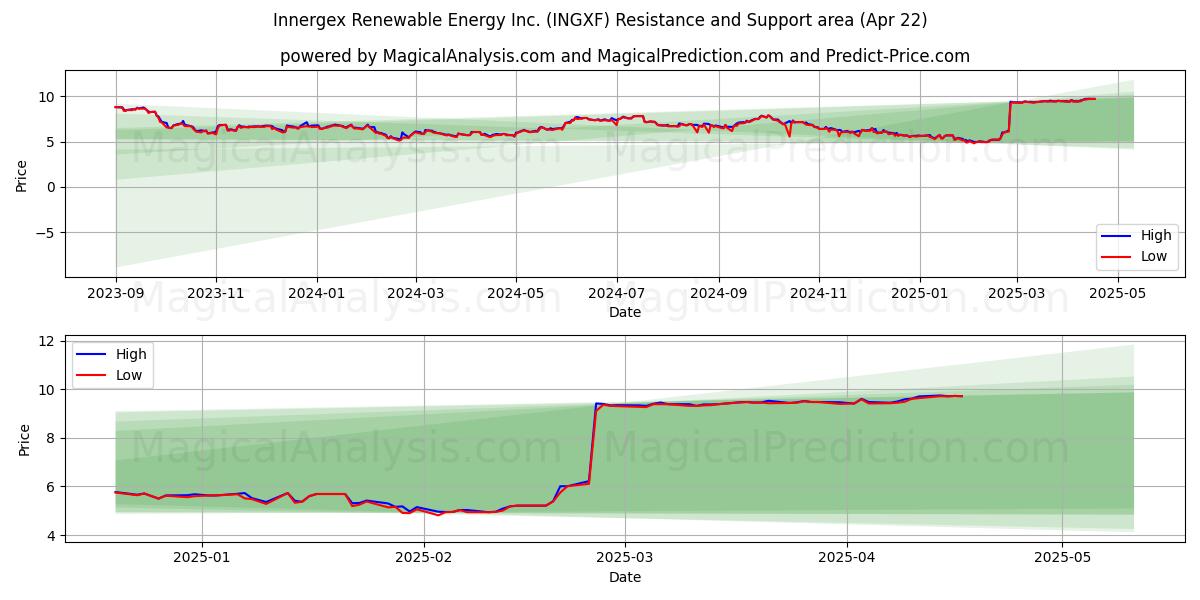
Task: Click the '2024-01' tick label
Action: pyautogui.click(x=317, y=293)
